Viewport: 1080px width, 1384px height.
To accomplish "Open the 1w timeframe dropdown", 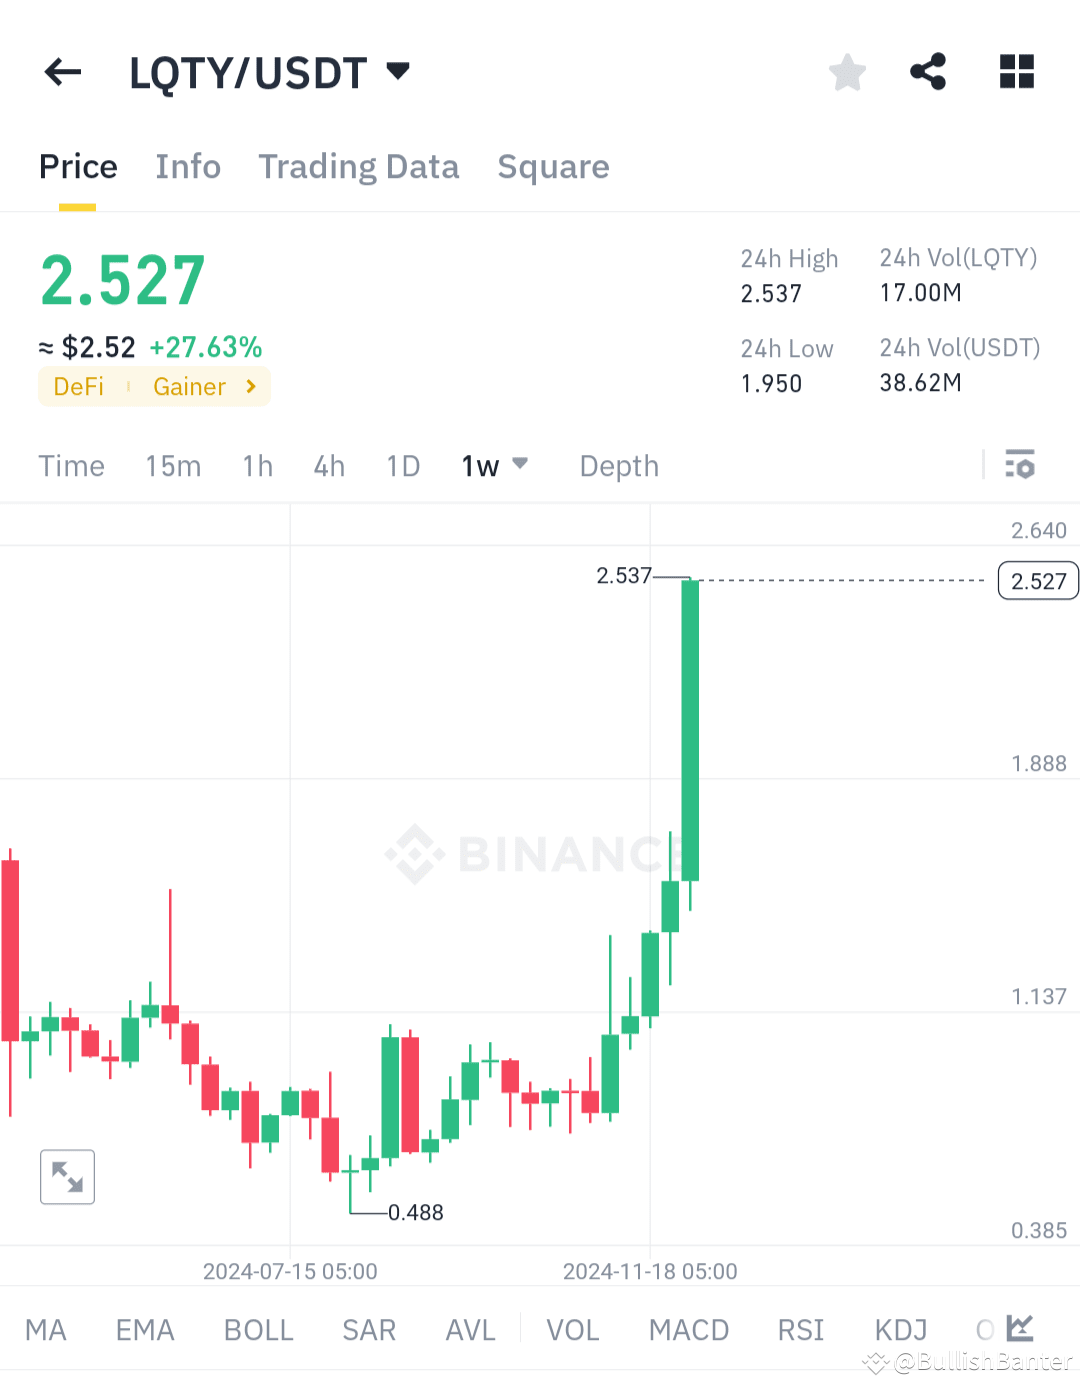I will click(494, 465).
